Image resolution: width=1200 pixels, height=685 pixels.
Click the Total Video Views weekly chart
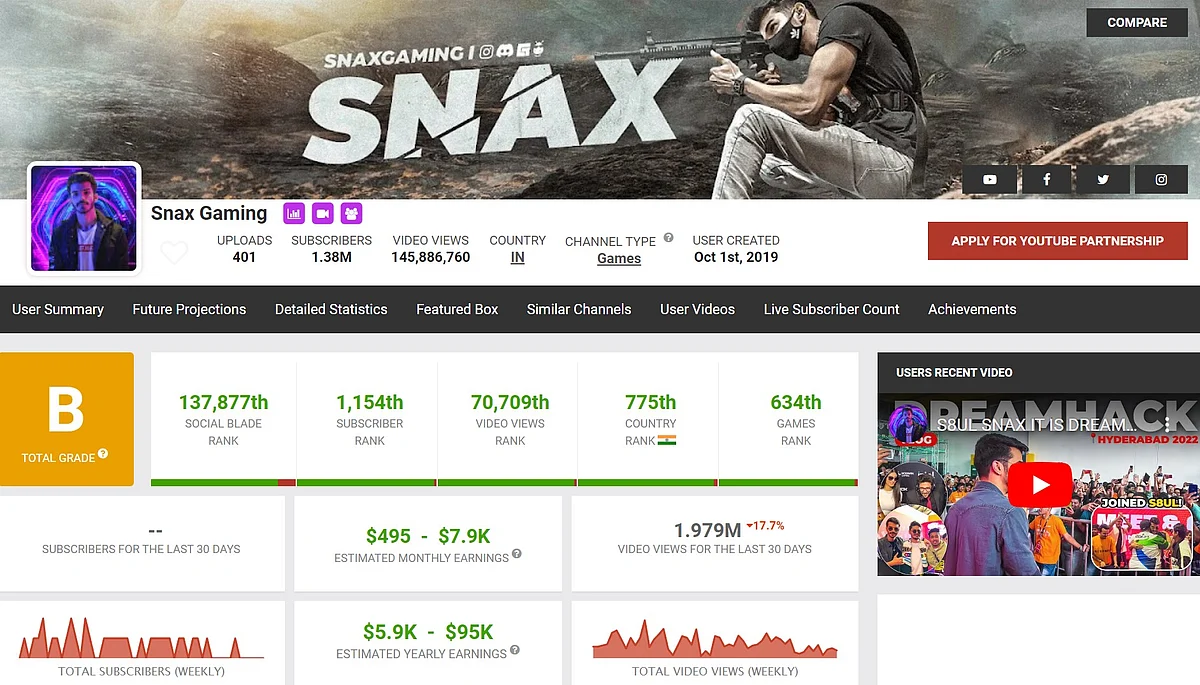(715, 638)
